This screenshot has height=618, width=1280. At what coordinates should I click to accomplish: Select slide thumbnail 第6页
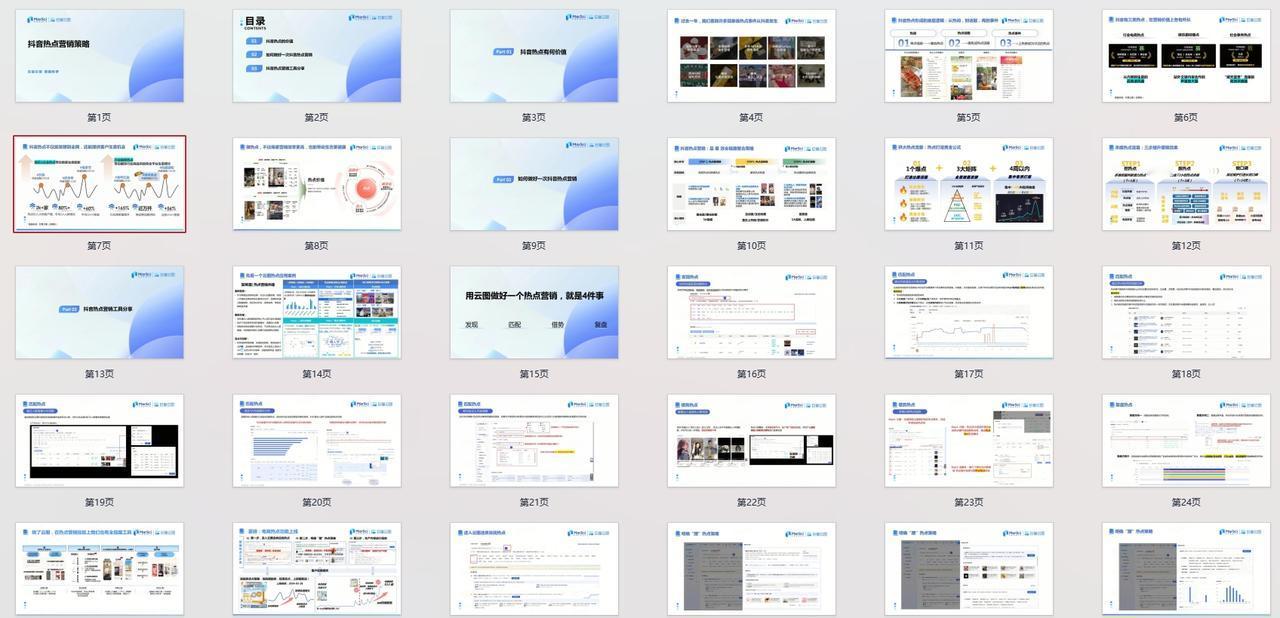1186,56
